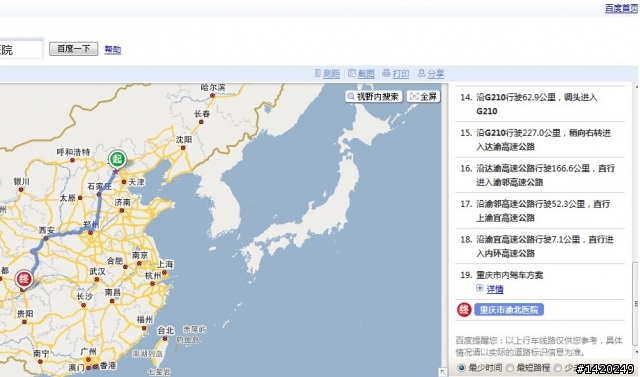Click 合肥 city label on map
Viewport: 640px width, 377px height.
pyautogui.click(x=115, y=260)
